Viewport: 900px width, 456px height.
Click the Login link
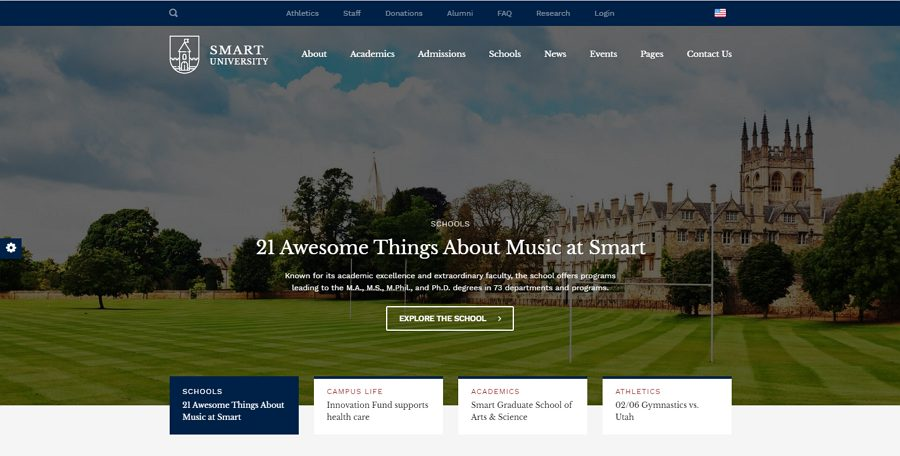(x=604, y=13)
